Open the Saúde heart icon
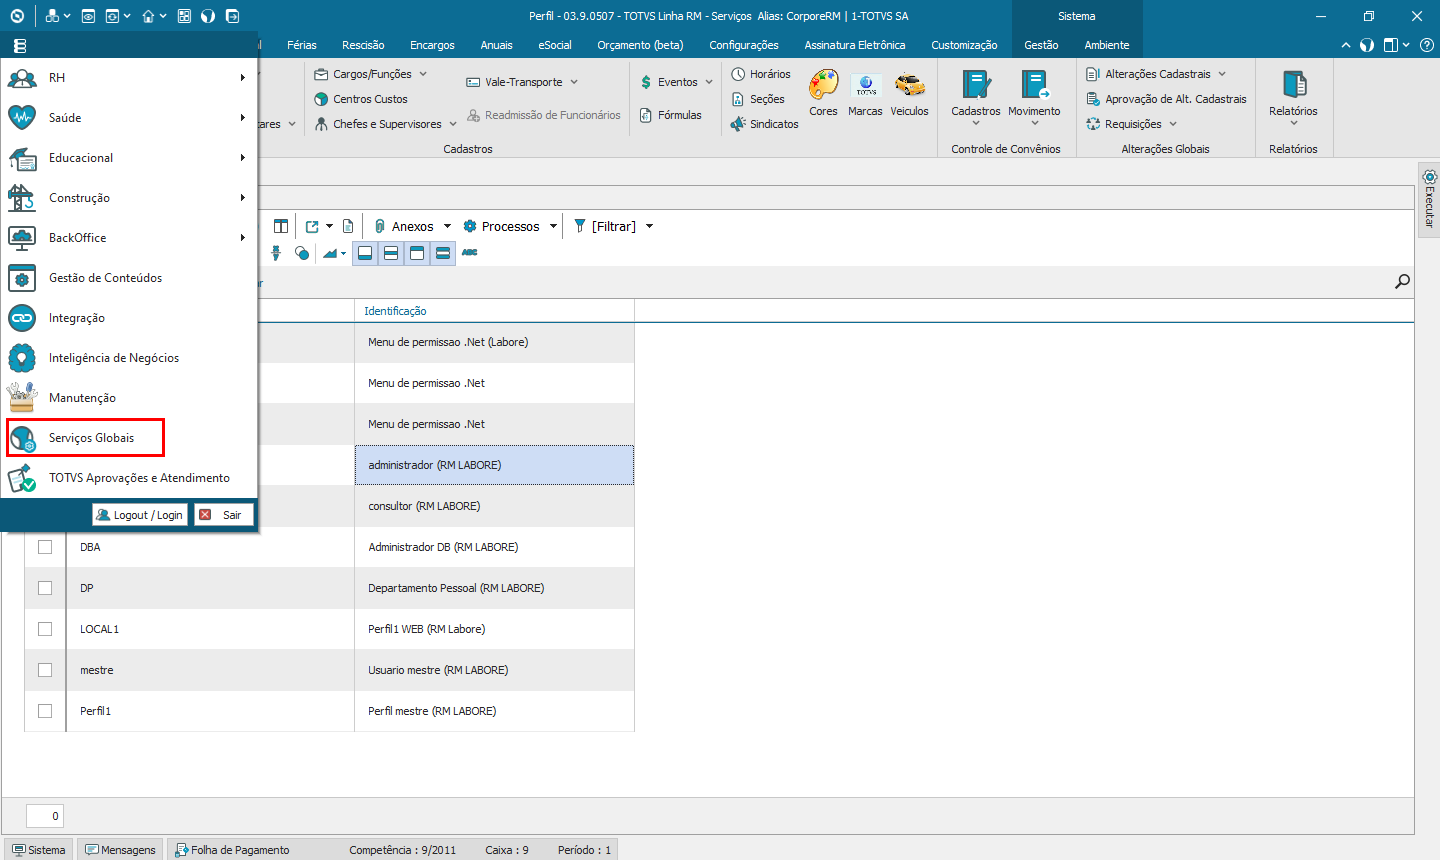The image size is (1440, 860). 22,118
